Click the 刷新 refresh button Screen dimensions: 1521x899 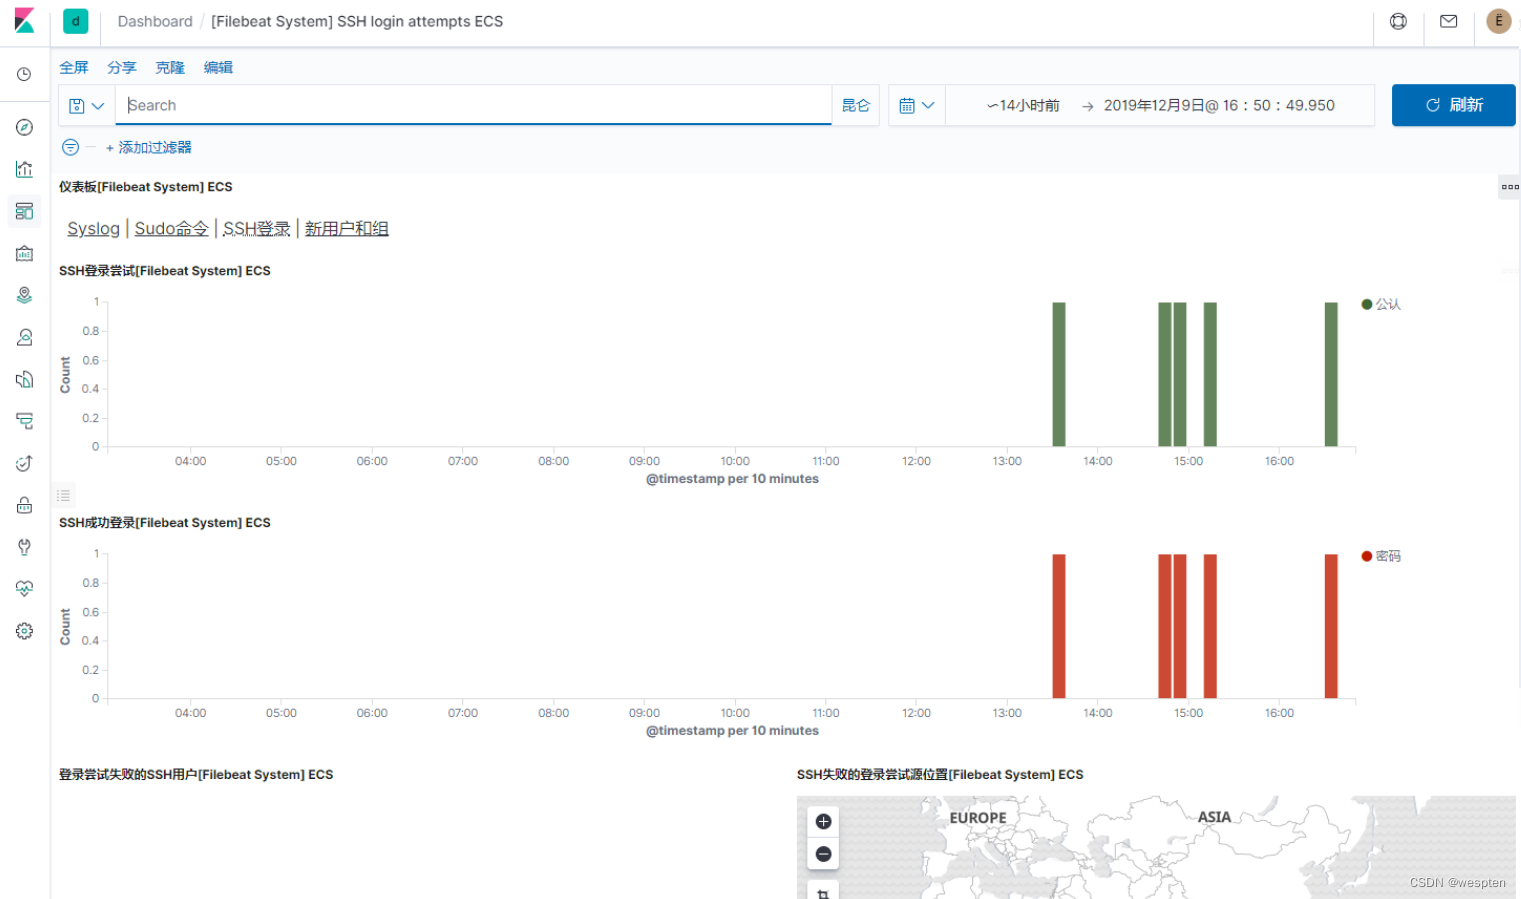1453,105
